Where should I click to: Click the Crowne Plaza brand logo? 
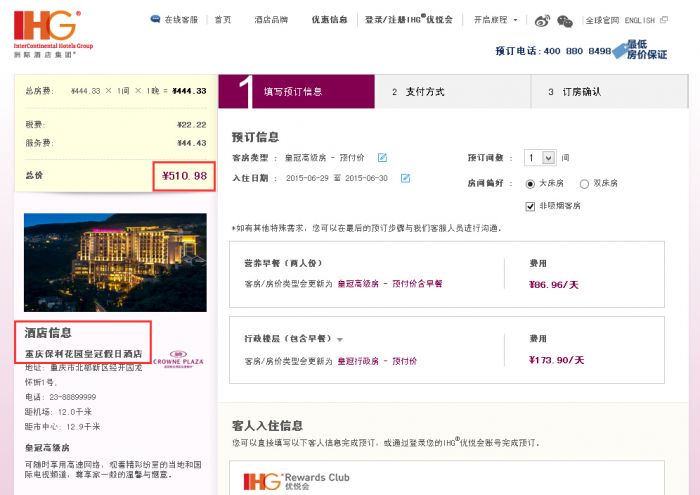click(178, 359)
